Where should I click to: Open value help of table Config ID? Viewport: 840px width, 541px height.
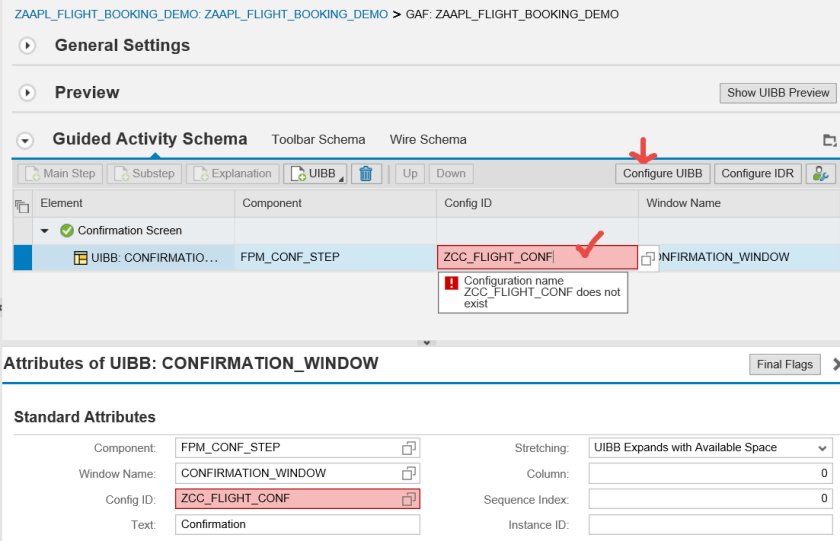tap(648, 259)
